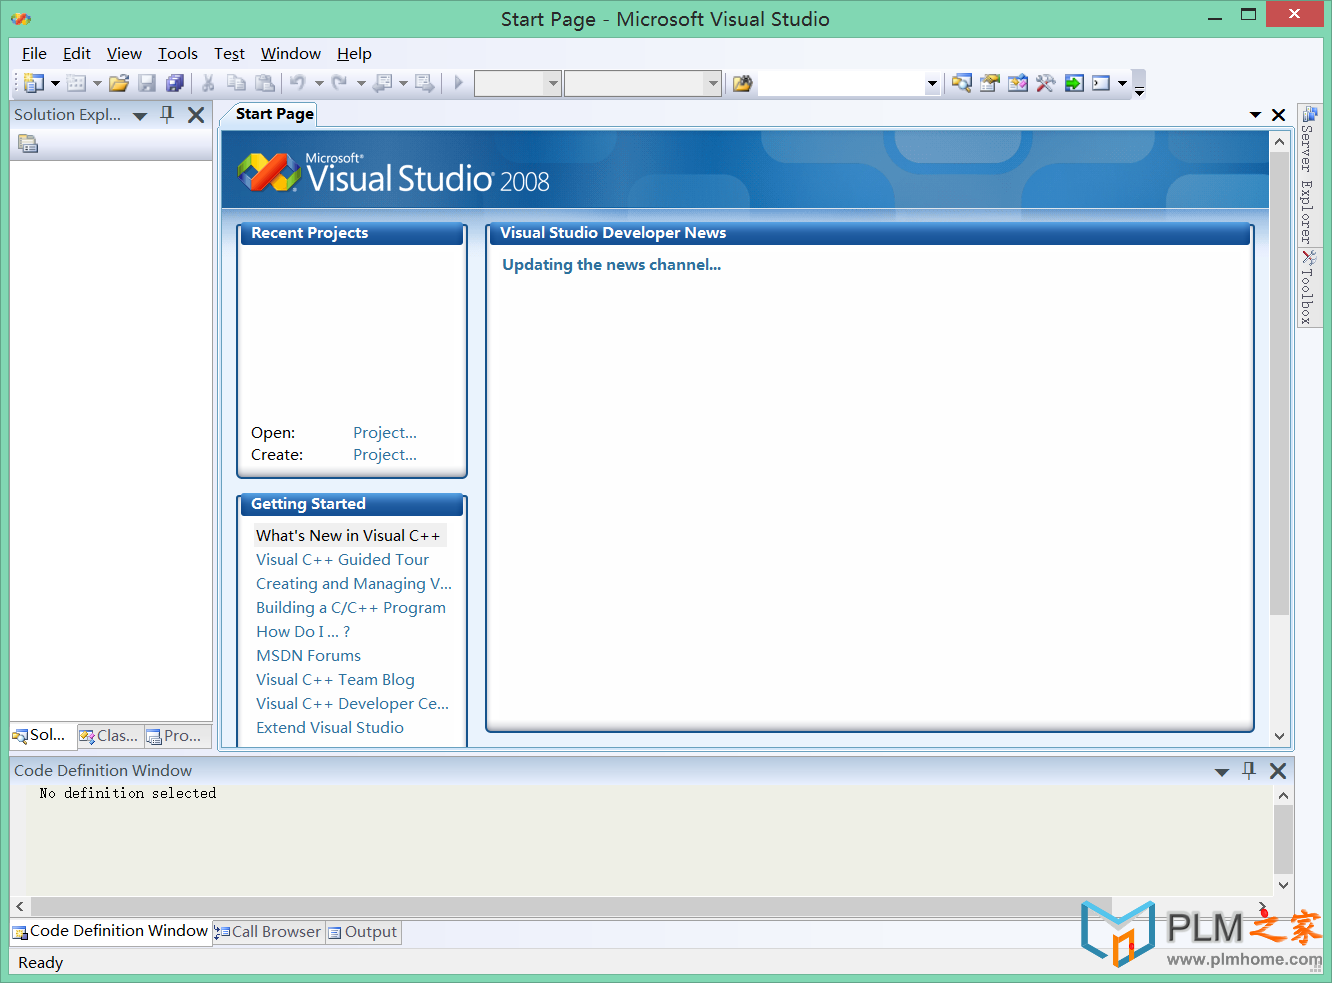Open the Help menu

(354, 53)
